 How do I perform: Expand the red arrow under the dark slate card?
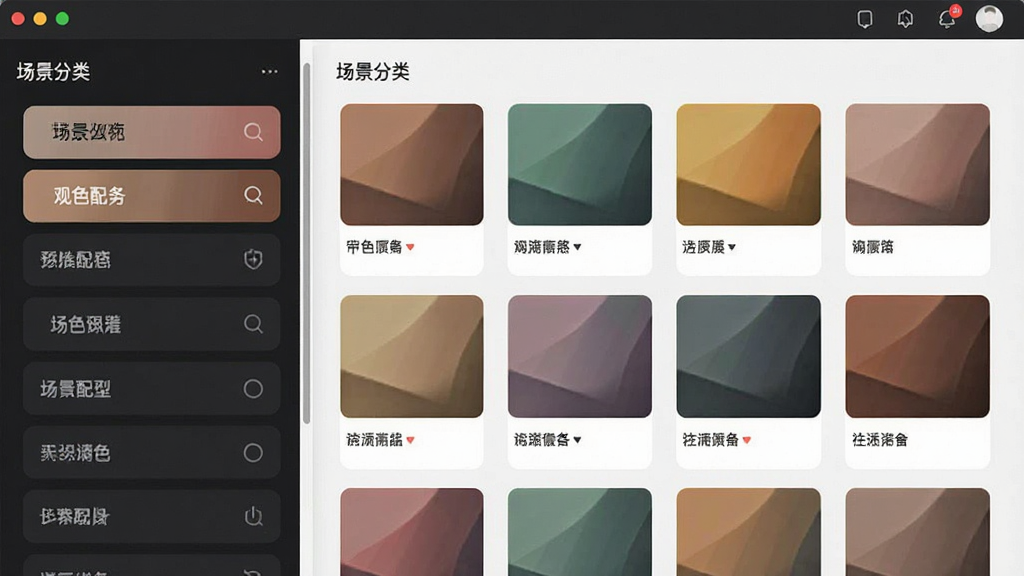coord(746,440)
